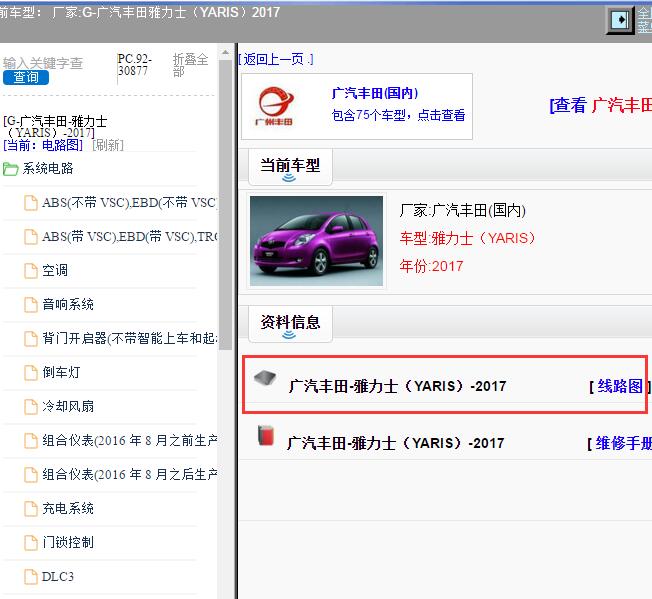Open the 空调 circuit item
Viewport: 652px width, 599px height.
(55, 271)
